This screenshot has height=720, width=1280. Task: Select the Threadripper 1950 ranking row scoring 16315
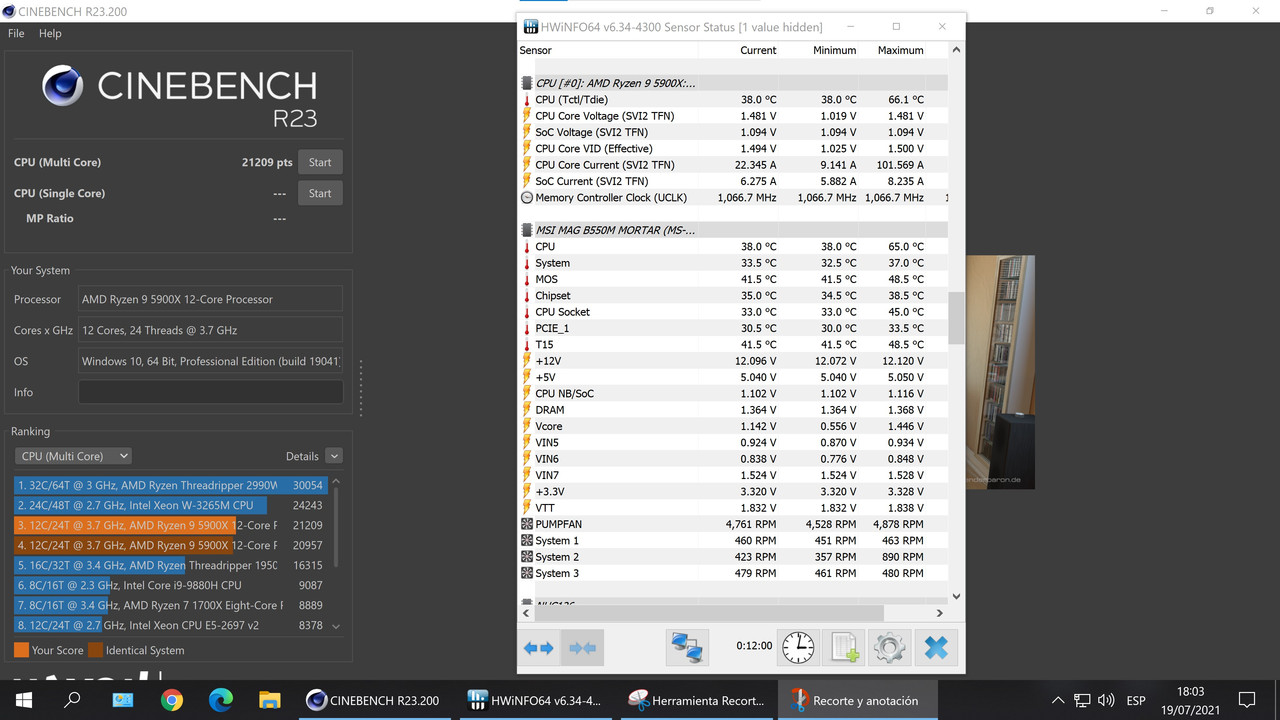170,565
